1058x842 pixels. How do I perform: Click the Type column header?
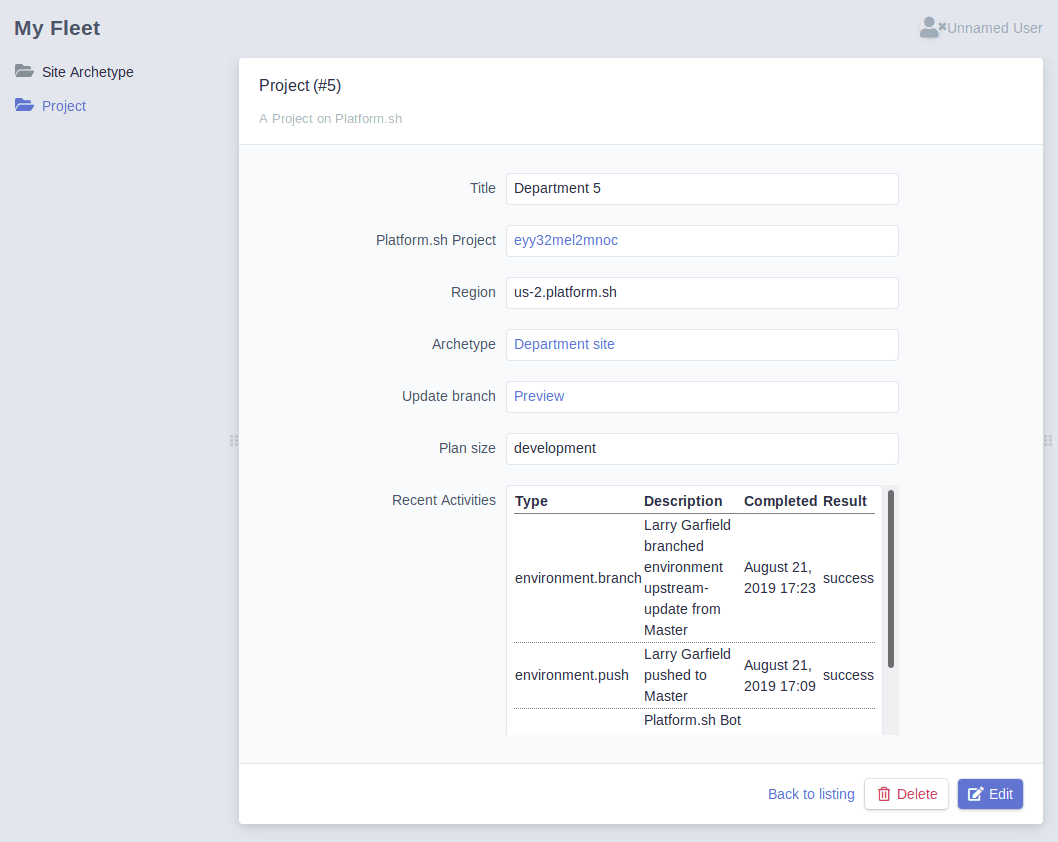[x=531, y=501]
